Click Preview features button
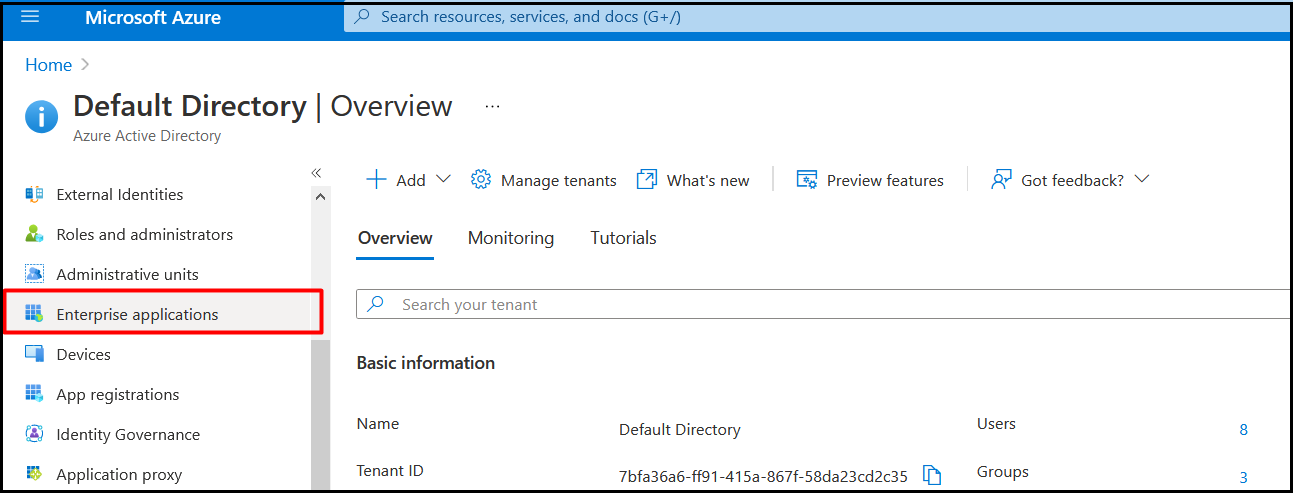This screenshot has height=493, width=1293. pos(870,180)
